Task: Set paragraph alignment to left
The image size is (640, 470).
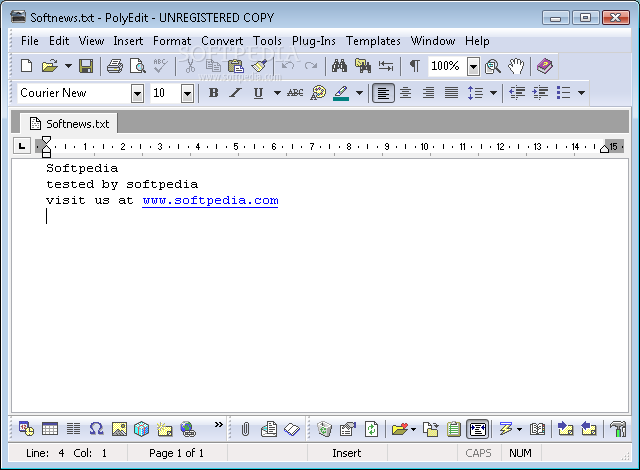Action: coord(383,93)
